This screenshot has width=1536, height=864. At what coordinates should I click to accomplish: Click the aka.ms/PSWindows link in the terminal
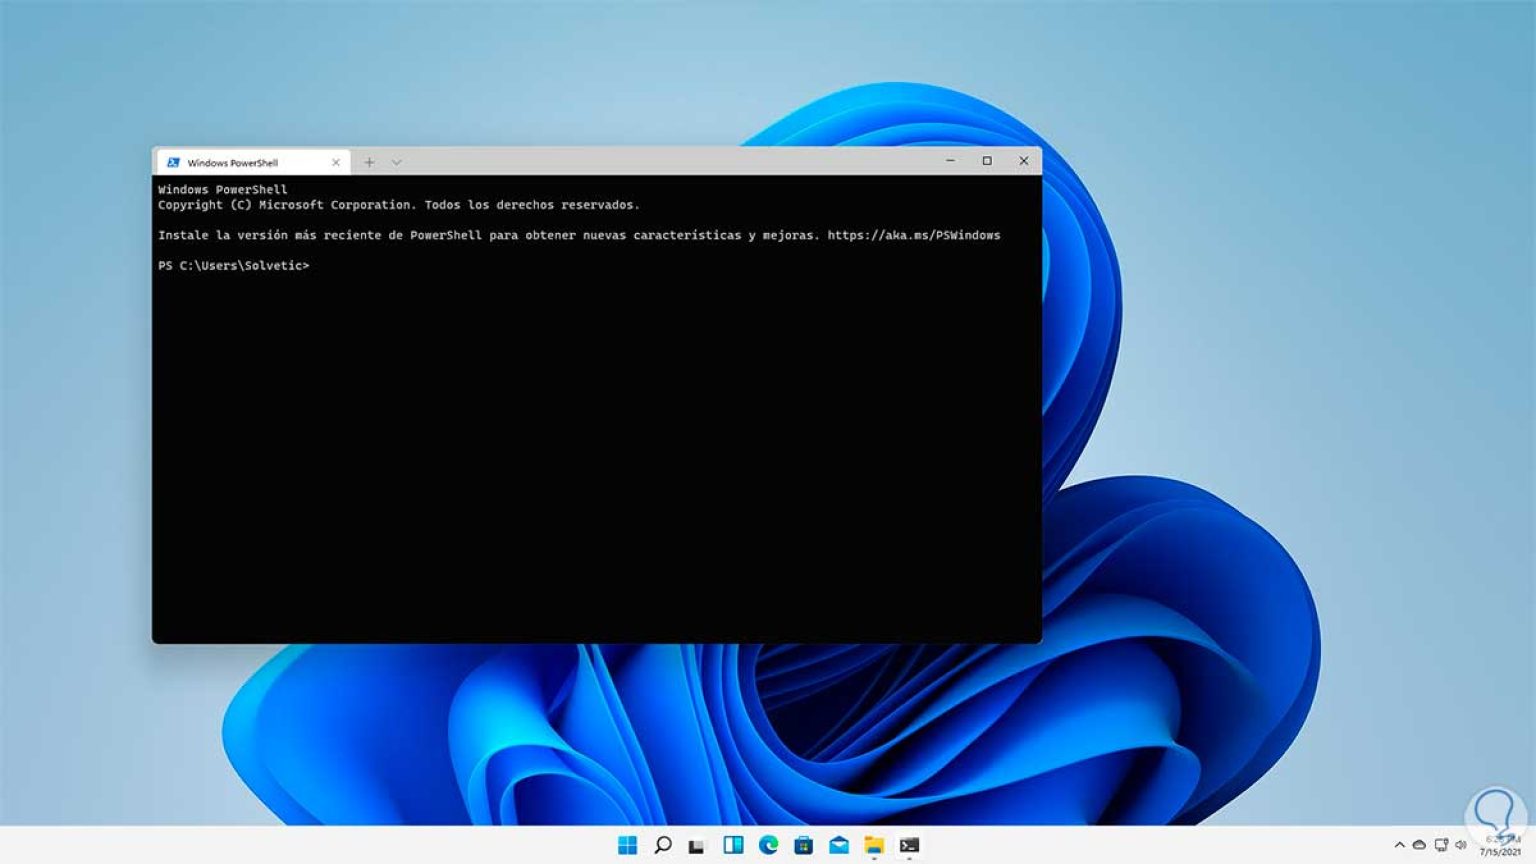913,235
